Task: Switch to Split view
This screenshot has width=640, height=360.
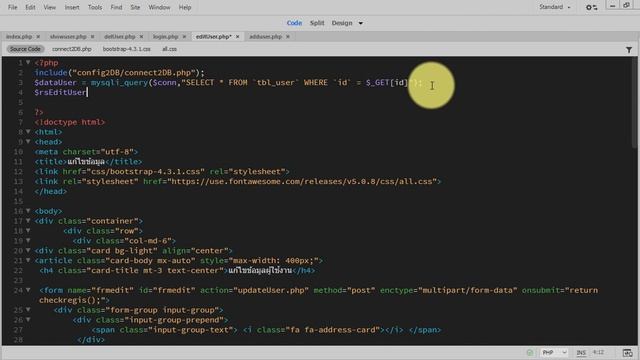Action: coord(317,23)
